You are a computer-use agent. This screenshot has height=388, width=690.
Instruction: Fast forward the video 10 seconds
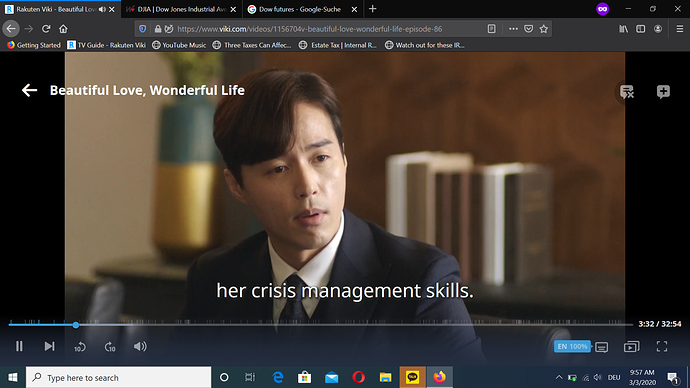point(110,347)
